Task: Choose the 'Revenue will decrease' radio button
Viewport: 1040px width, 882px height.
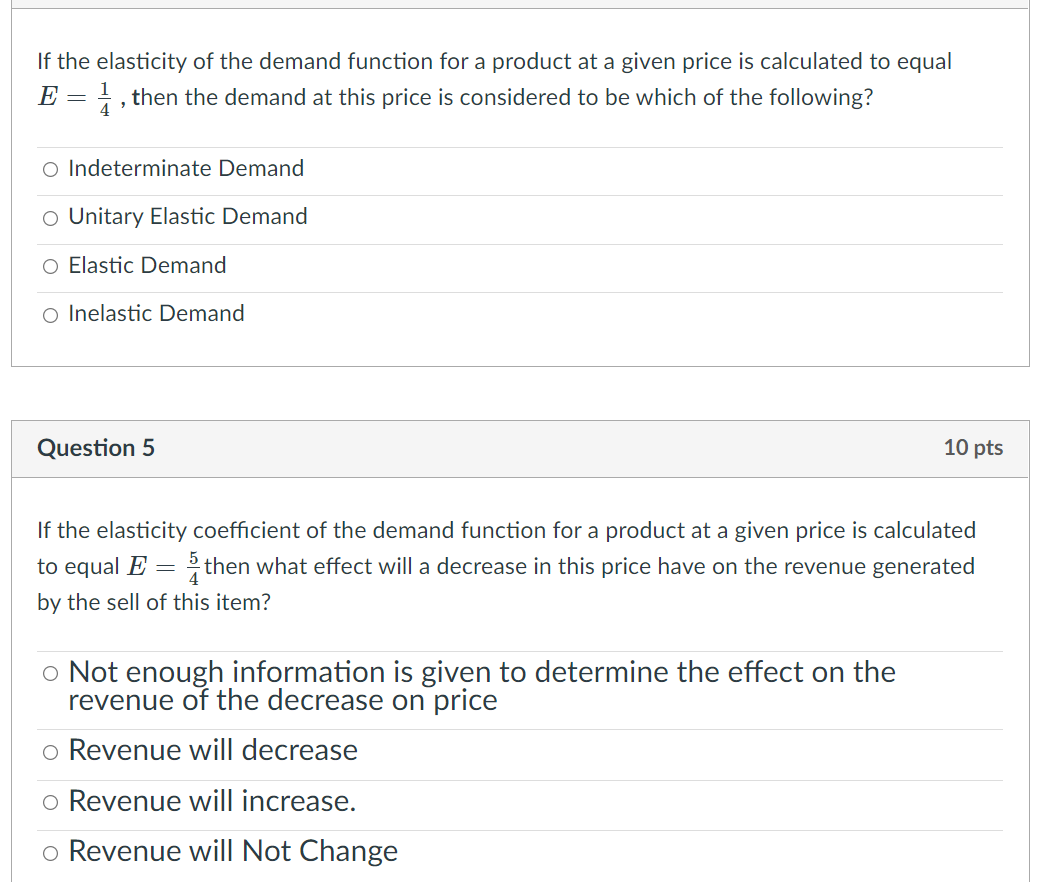Action: coord(50,752)
